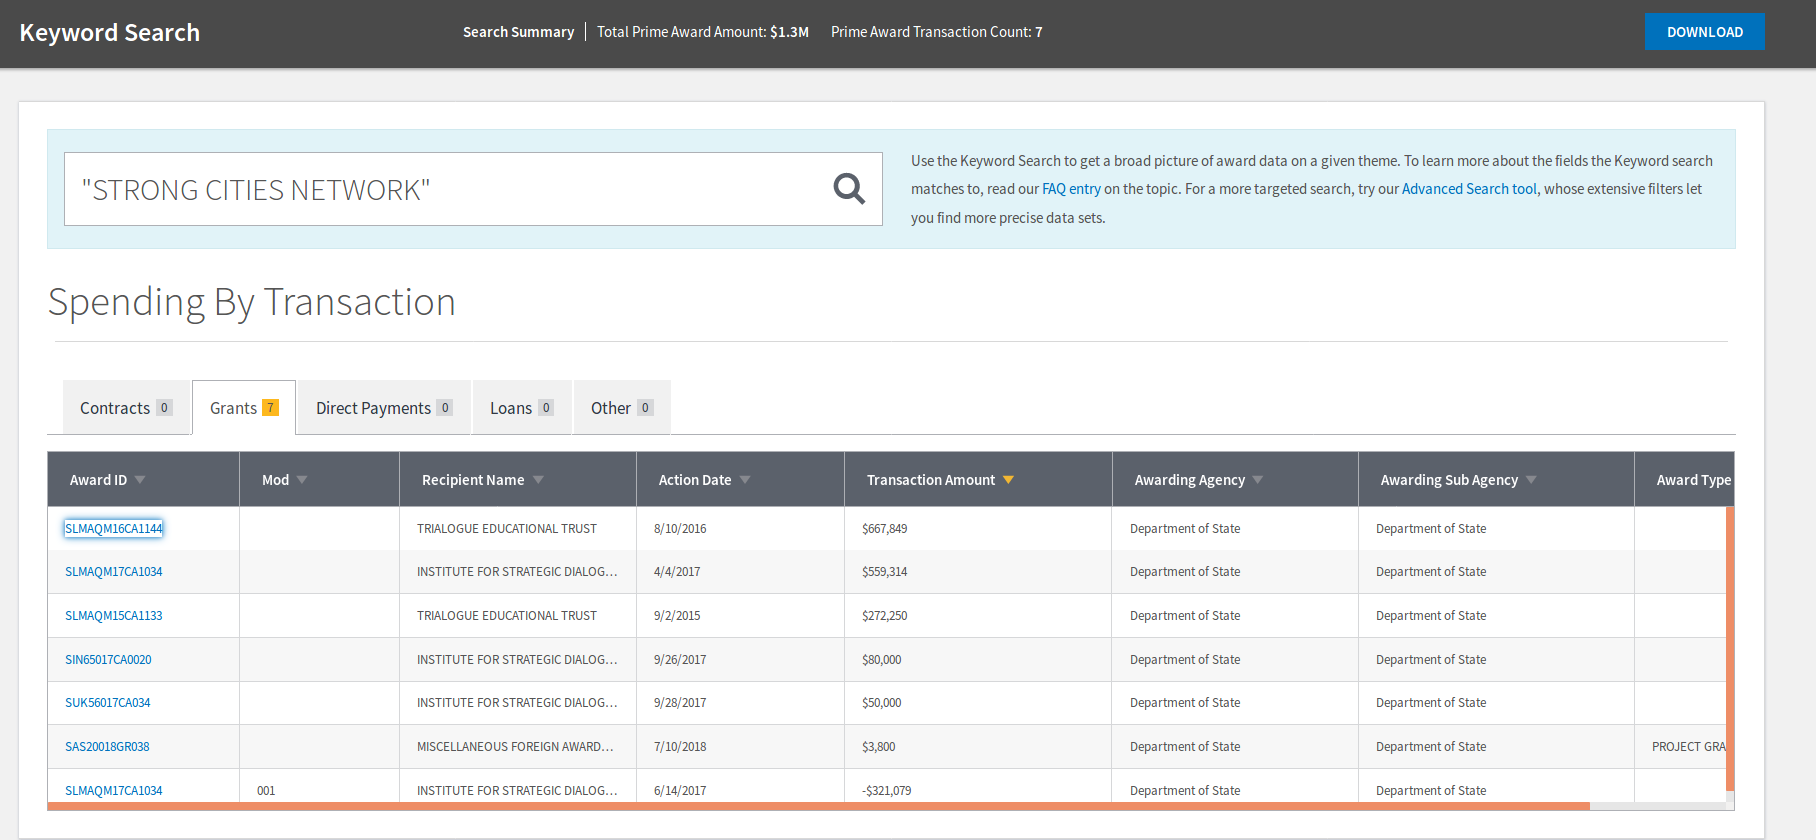
Task: Select the $272,250 transaction amount cell
Action: pyautogui.click(x=978, y=616)
